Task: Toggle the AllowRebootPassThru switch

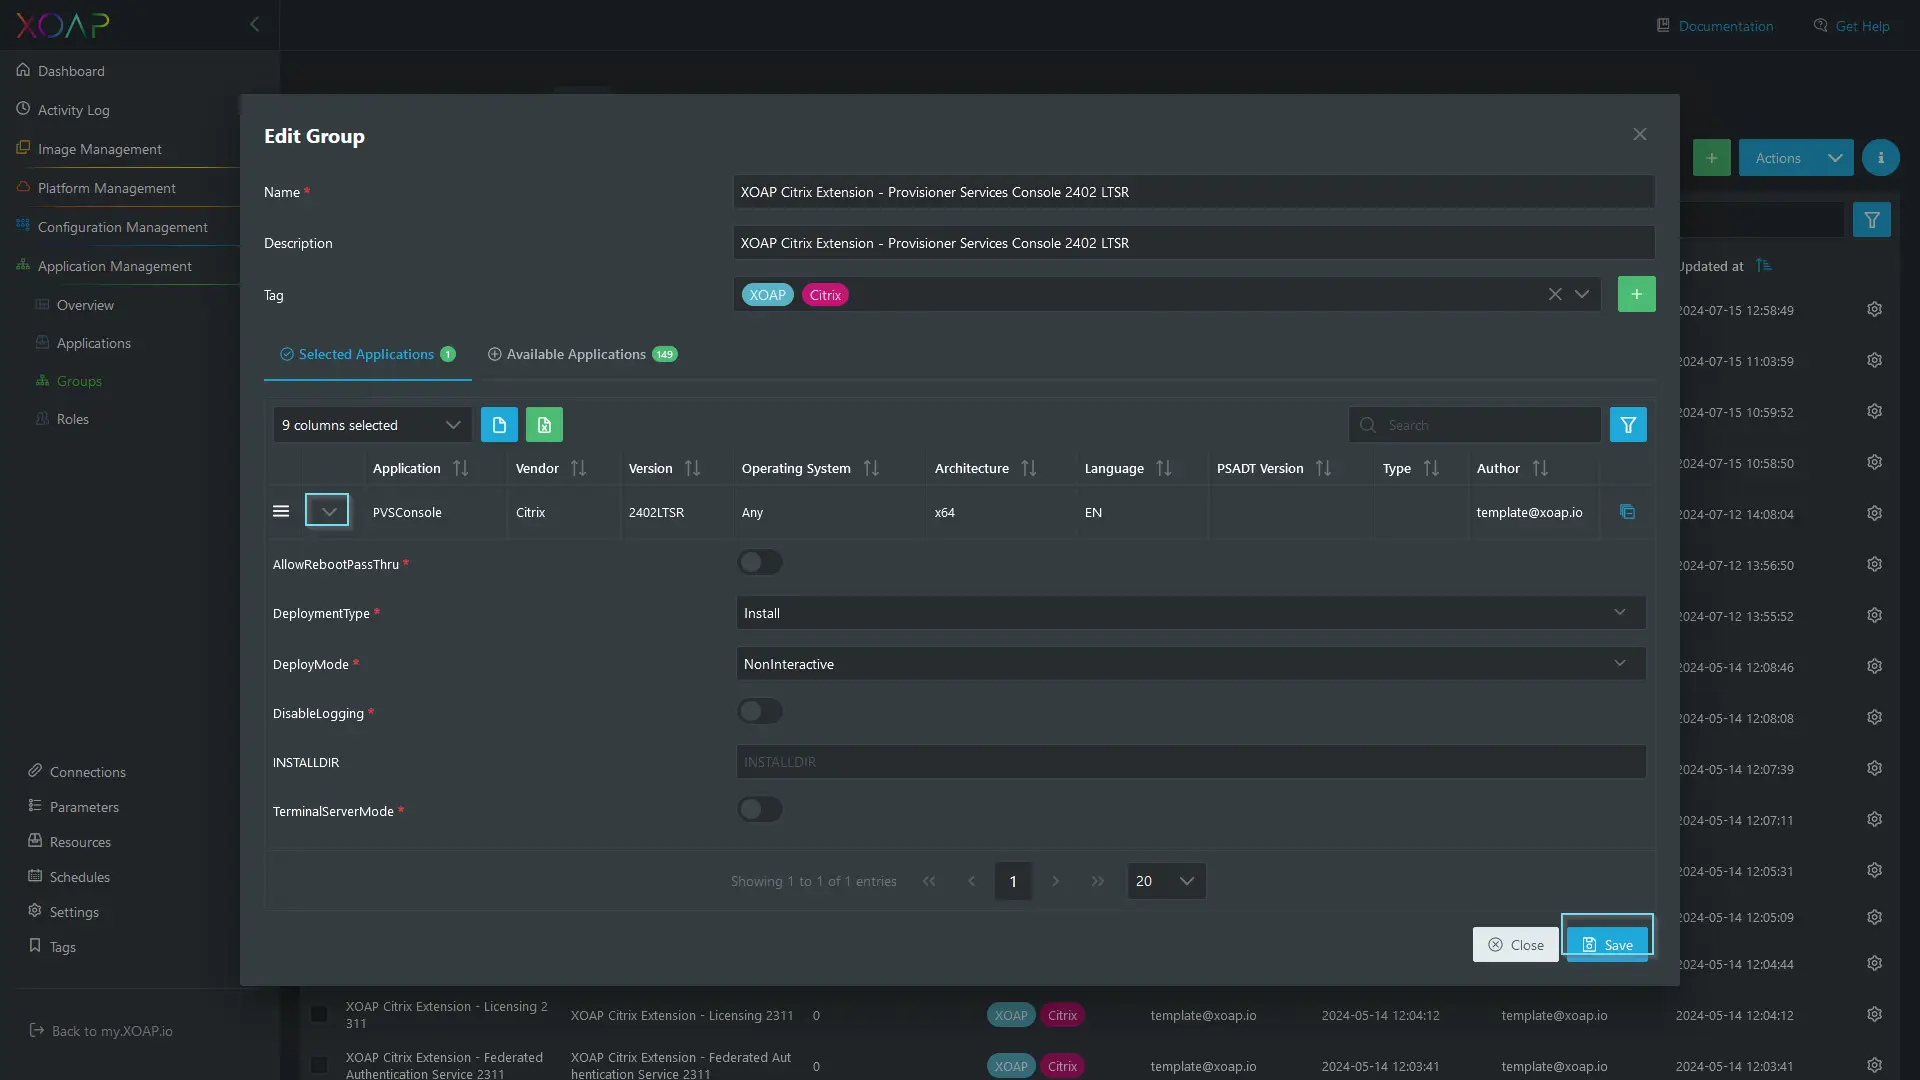Action: [760, 563]
